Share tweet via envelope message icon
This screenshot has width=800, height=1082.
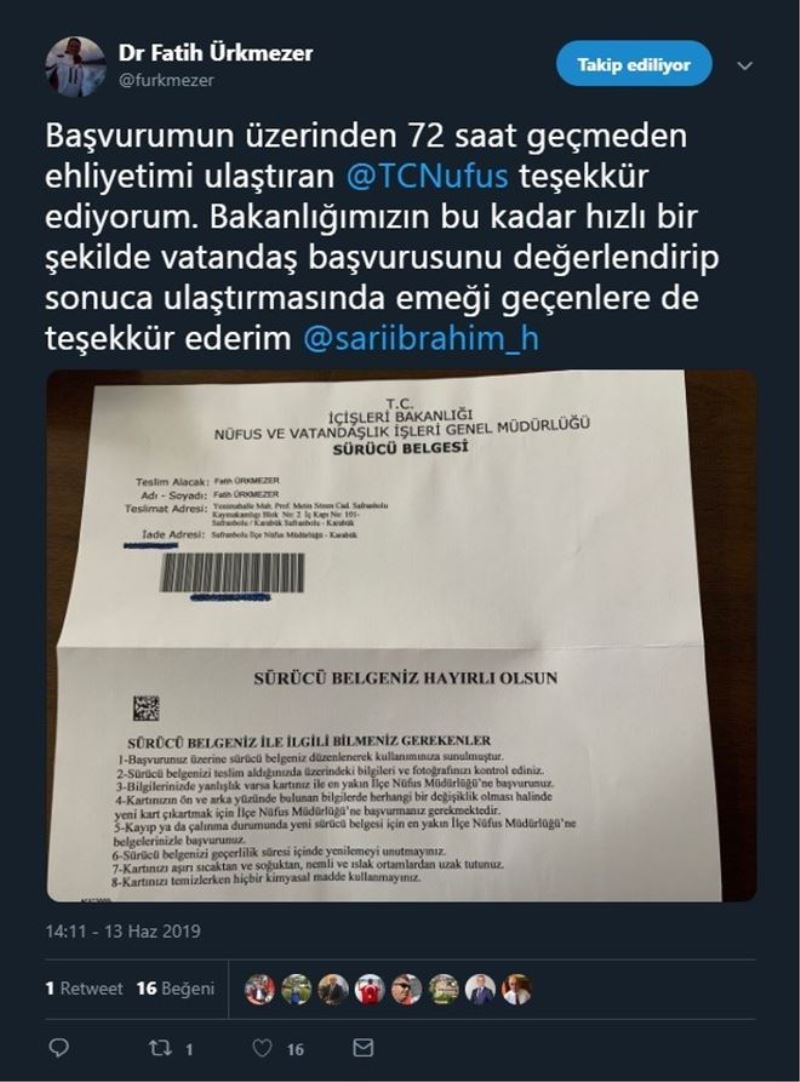tap(363, 1049)
